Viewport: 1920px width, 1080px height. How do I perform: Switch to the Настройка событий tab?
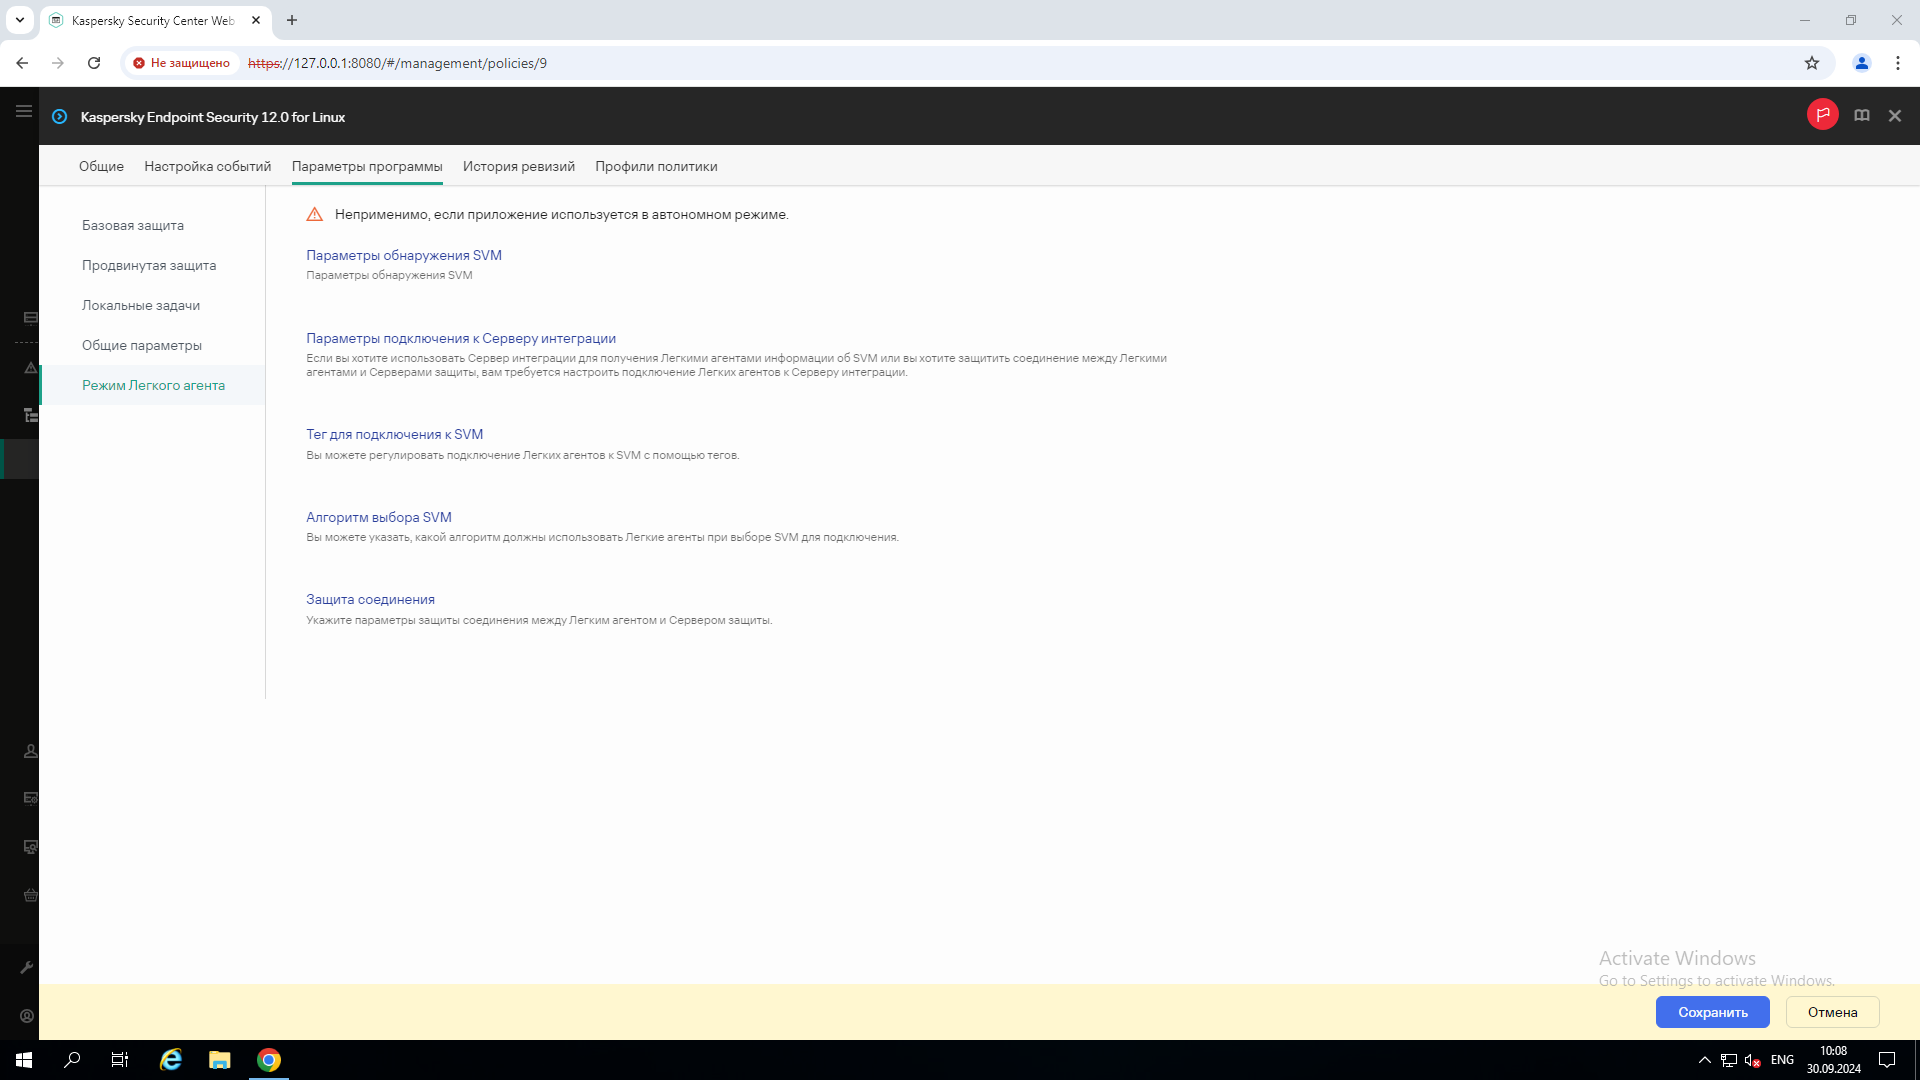207,166
